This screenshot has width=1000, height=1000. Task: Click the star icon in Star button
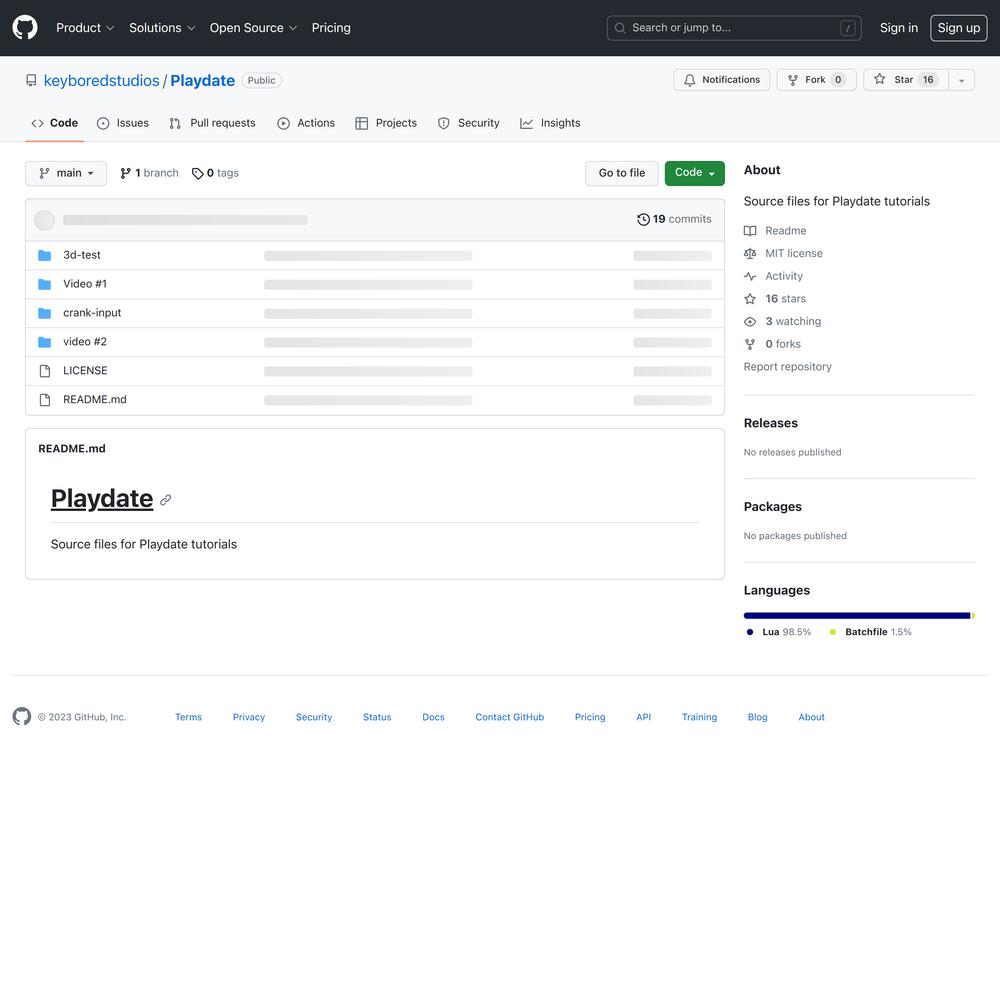(879, 79)
